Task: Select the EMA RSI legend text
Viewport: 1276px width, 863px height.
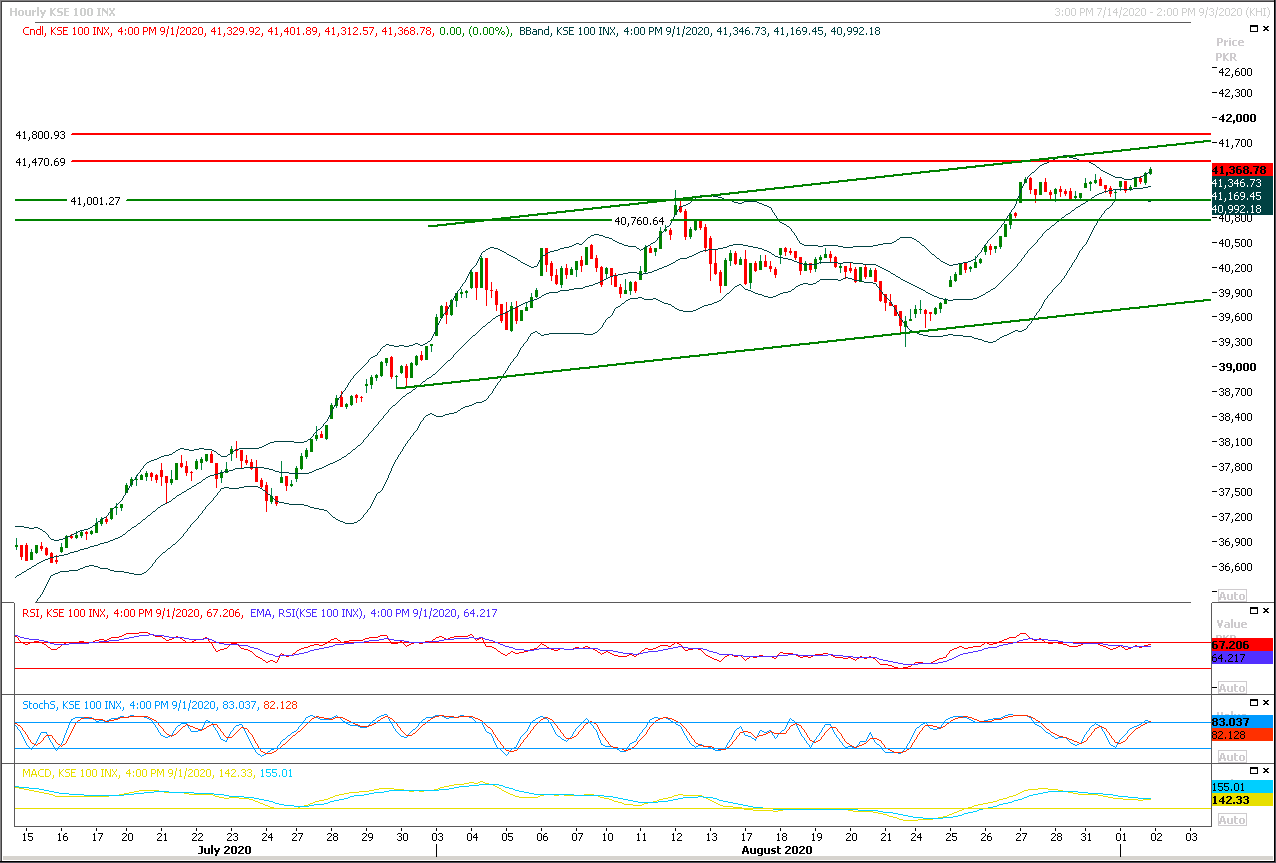Action: (373, 613)
